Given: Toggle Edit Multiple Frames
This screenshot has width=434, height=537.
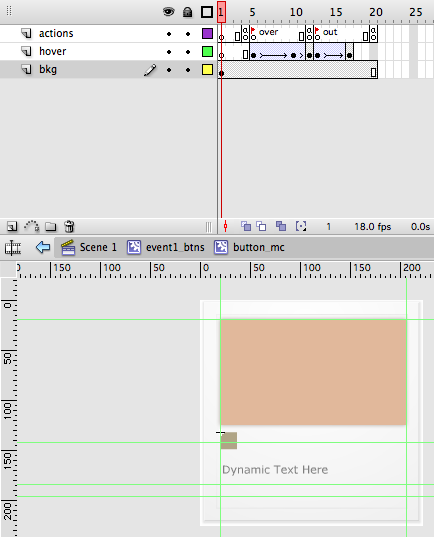Looking at the screenshot, I should click(281, 226).
